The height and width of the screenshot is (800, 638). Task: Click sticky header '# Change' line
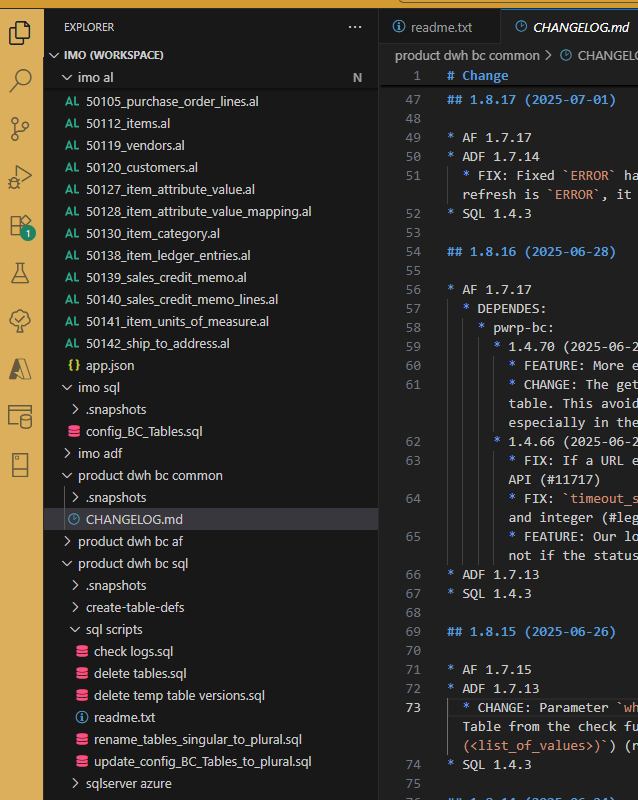[x=477, y=76]
